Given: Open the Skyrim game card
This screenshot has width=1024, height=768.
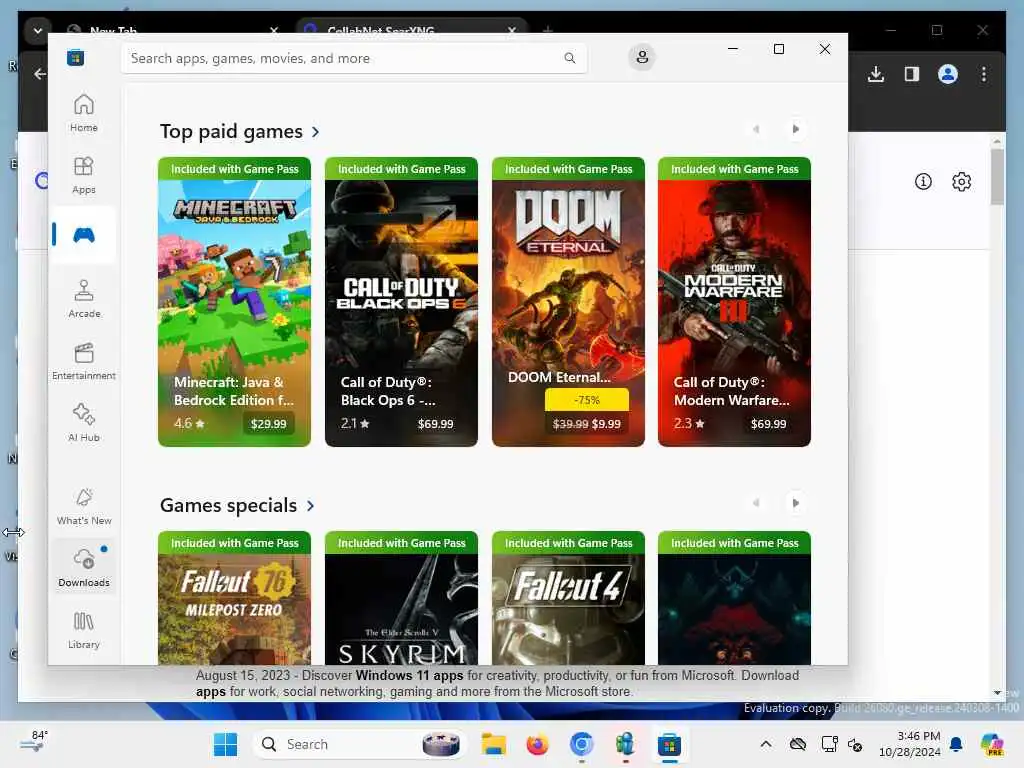Looking at the screenshot, I should click(x=401, y=598).
